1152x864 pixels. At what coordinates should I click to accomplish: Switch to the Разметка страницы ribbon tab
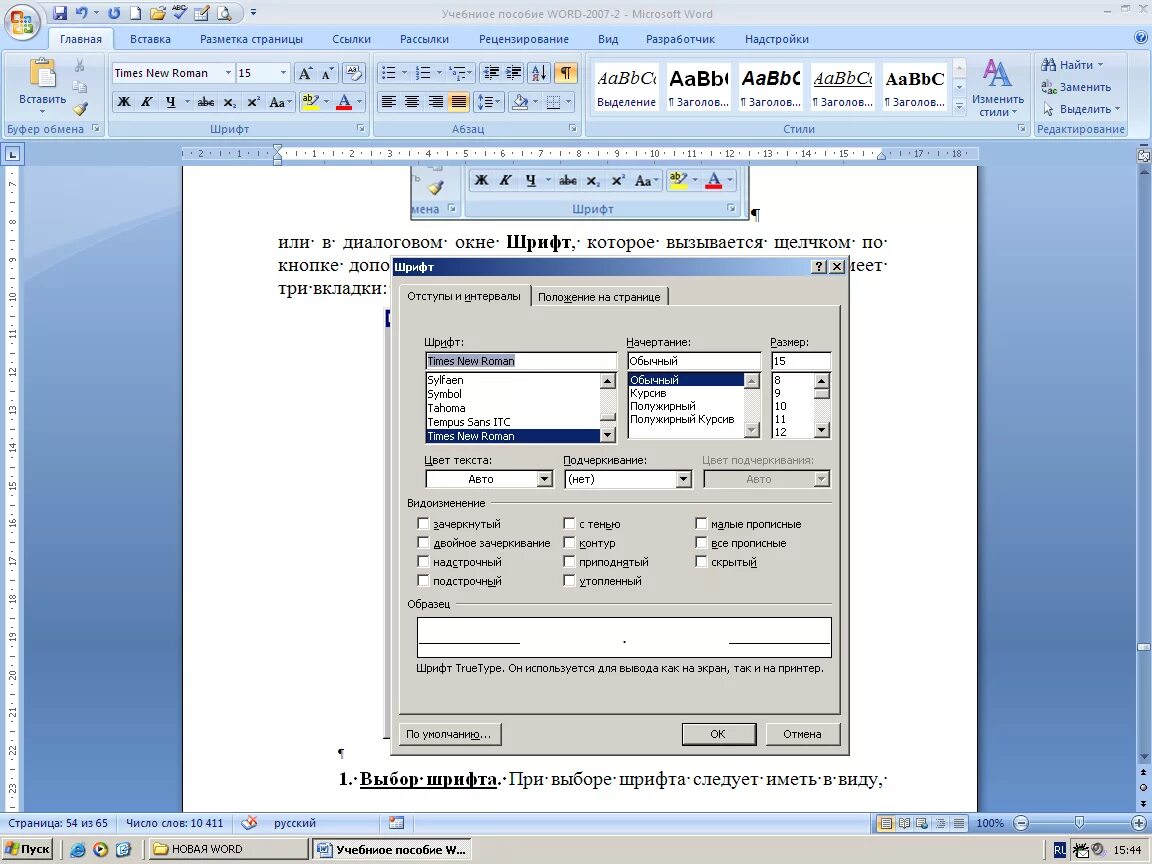pyautogui.click(x=251, y=39)
